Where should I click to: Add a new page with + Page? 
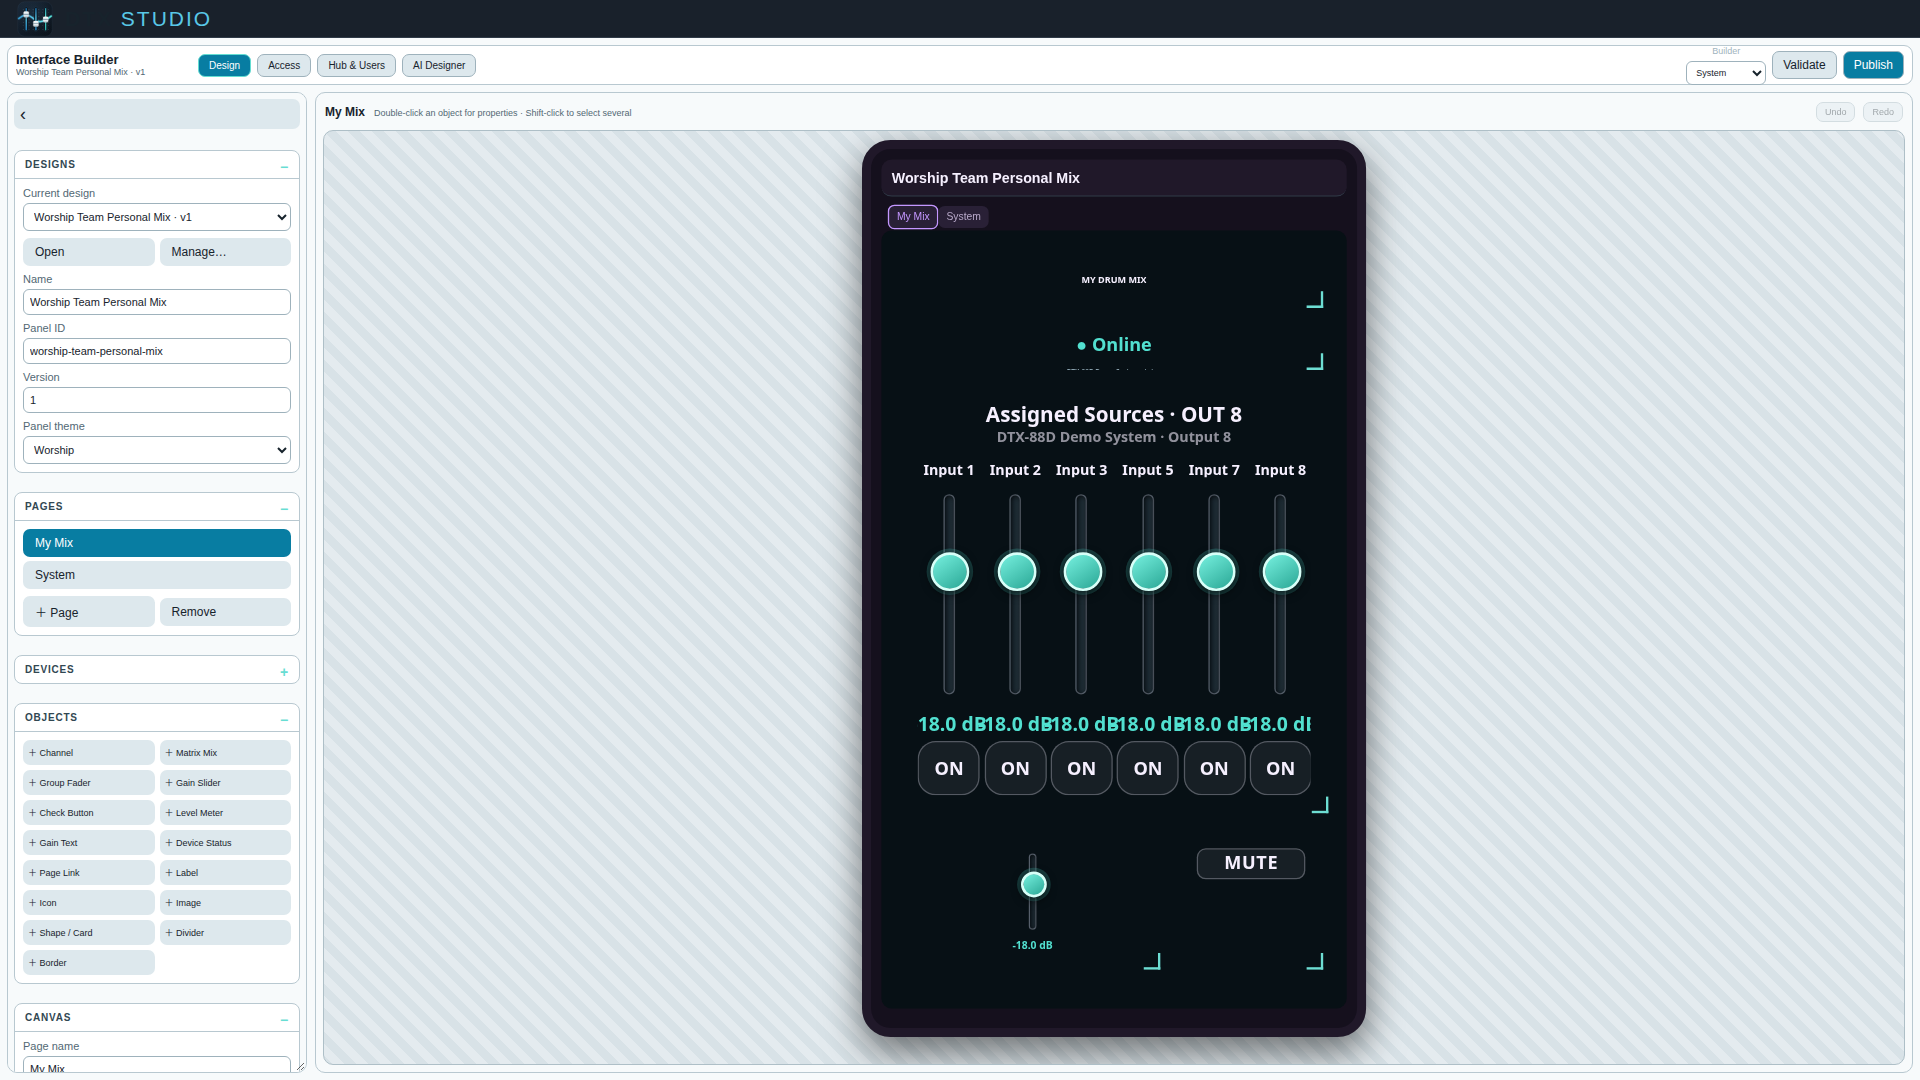click(89, 612)
